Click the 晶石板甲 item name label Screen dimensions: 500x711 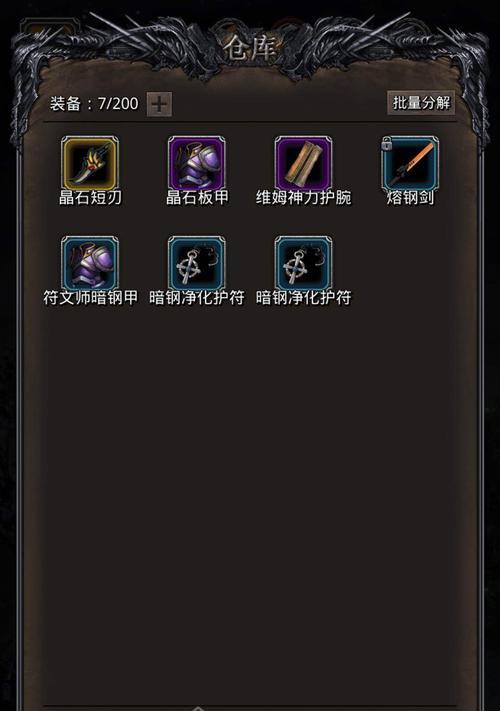coord(197,198)
